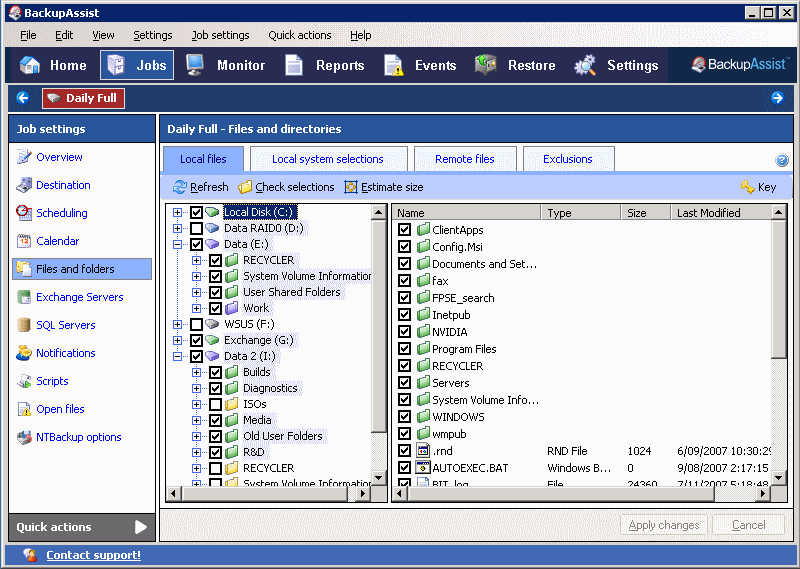Open the File menu

28,35
